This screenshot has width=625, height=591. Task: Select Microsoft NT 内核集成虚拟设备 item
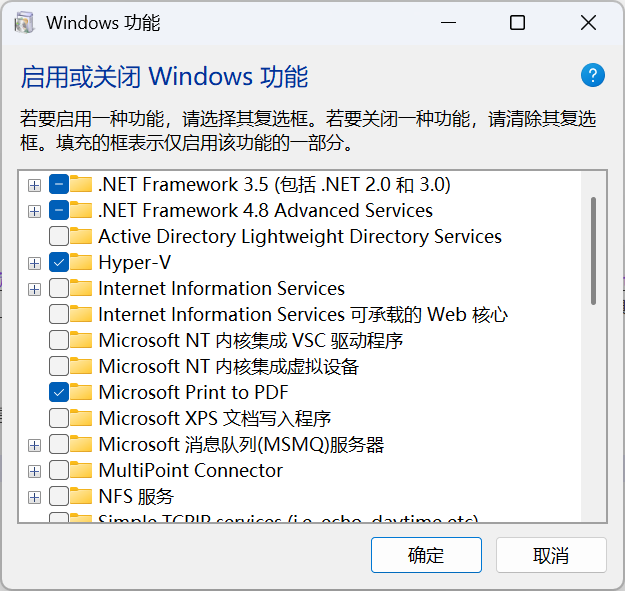[228, 367]
